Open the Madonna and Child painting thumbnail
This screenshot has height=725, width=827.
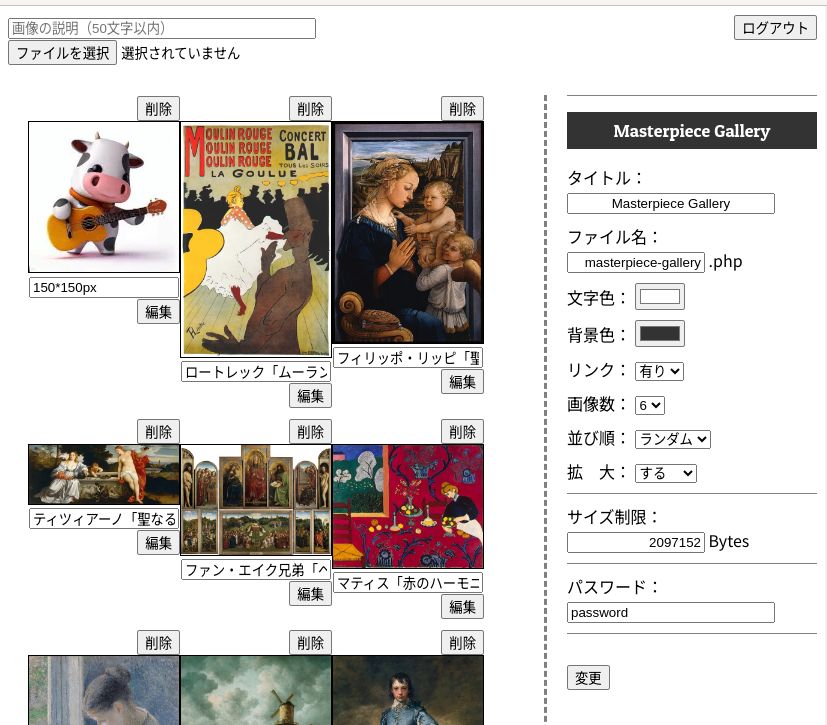pos(408,233)
